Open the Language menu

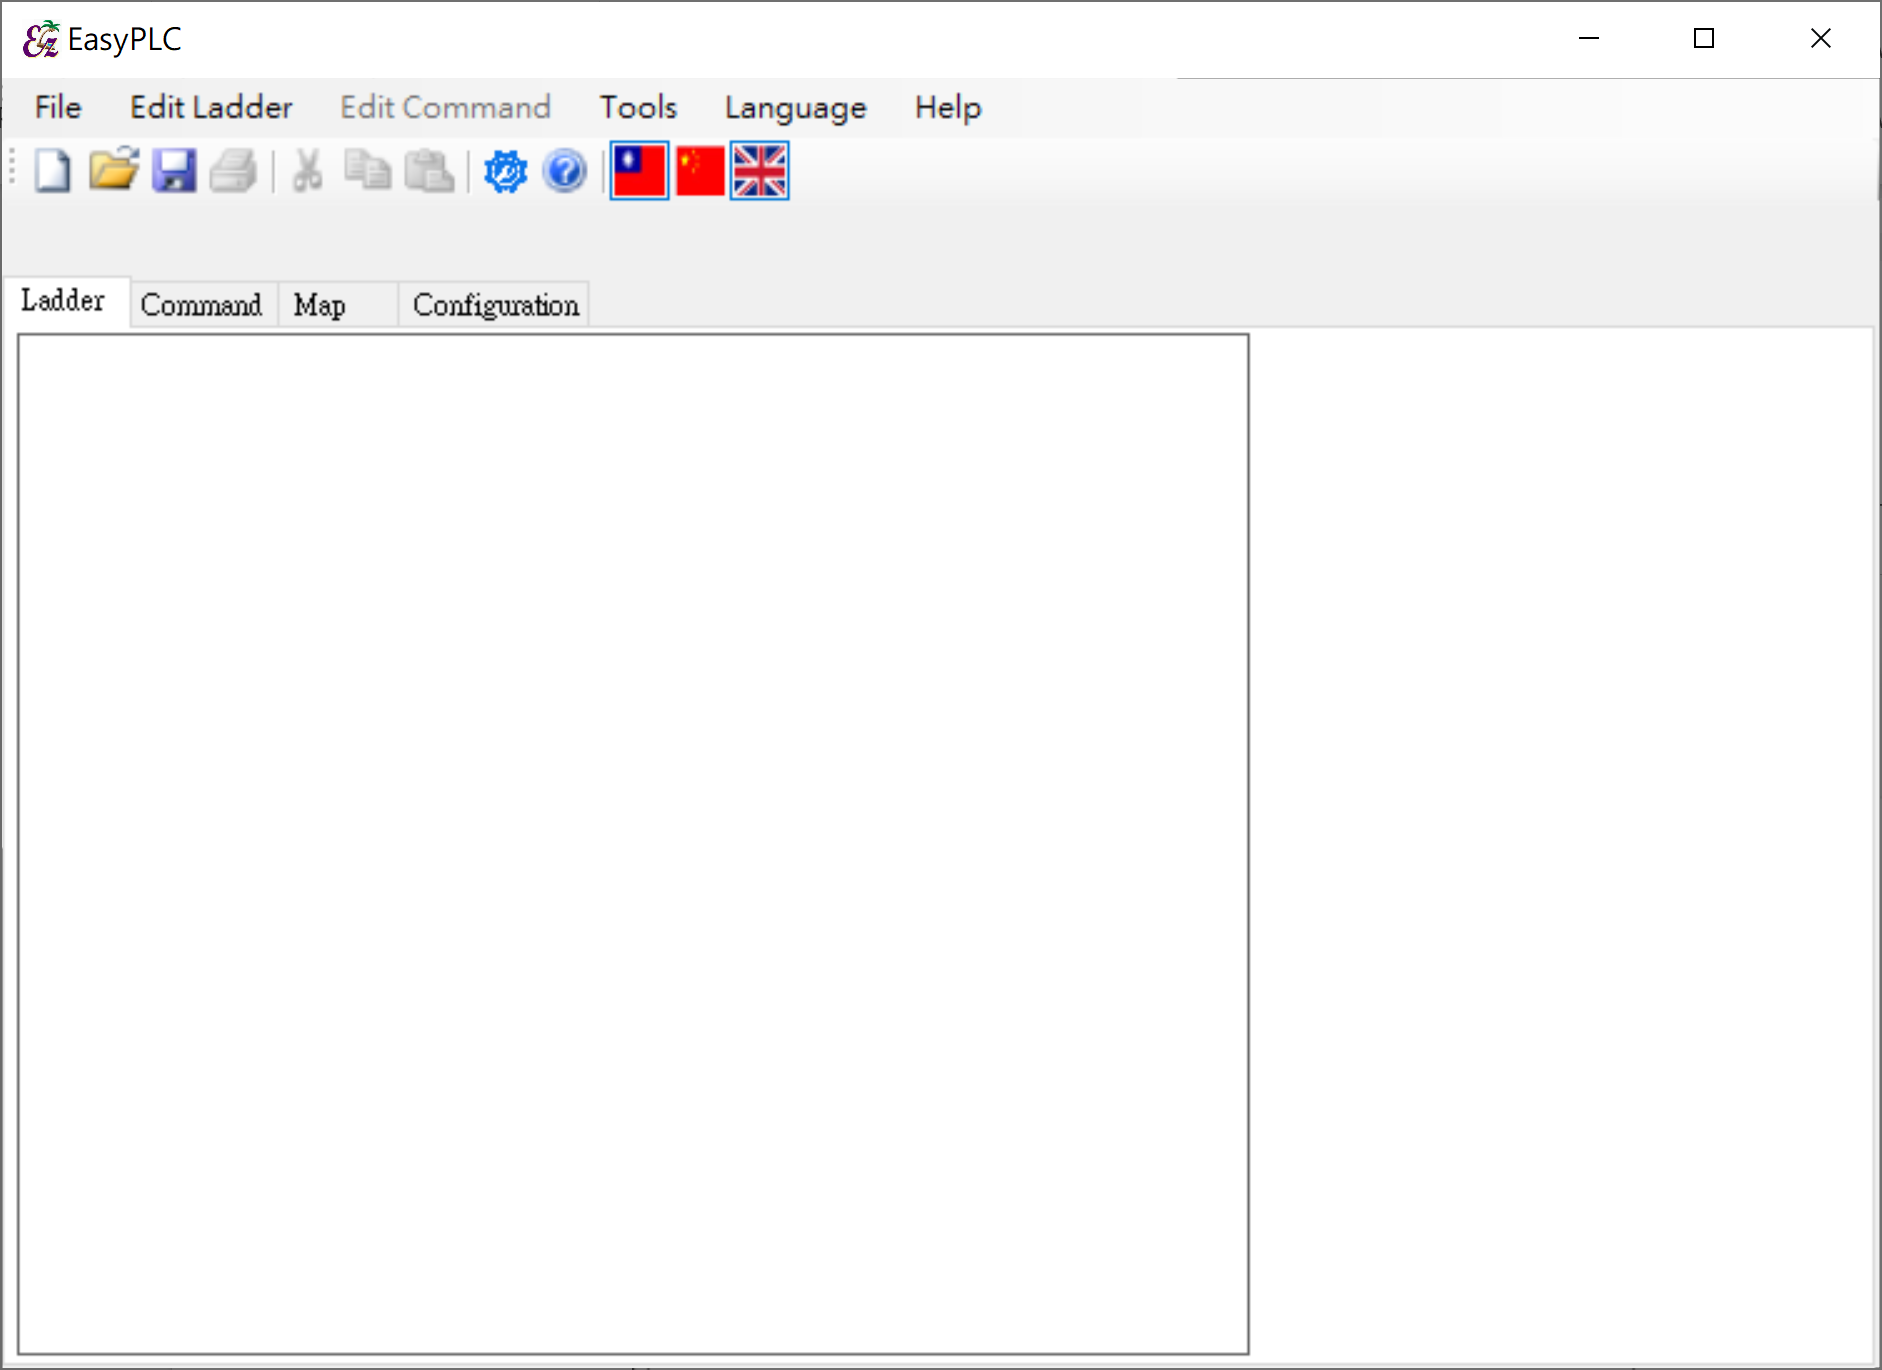pyautogui.click(x=796, y=107)
